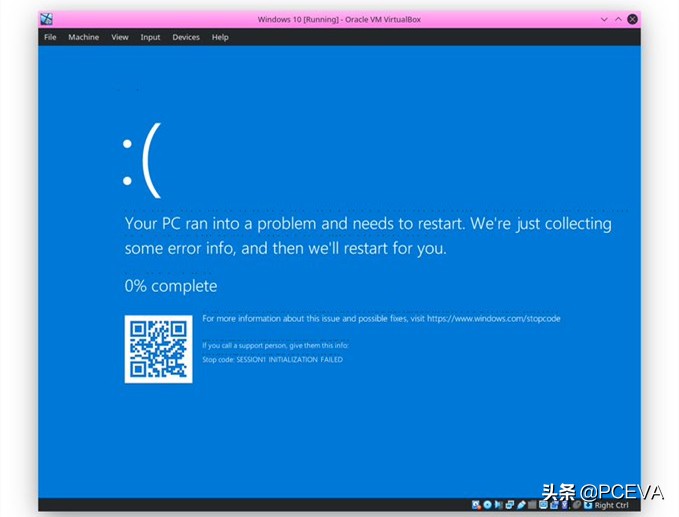Click the USB devices status icon
The width and height of the screenshot is (679, 517).
tap(521, 505)
